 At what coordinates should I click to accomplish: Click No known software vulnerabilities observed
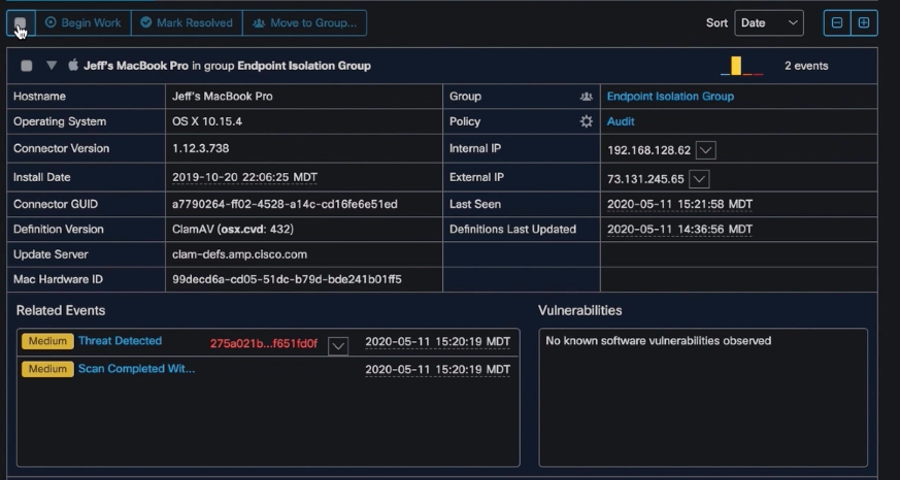coord(658,341)
